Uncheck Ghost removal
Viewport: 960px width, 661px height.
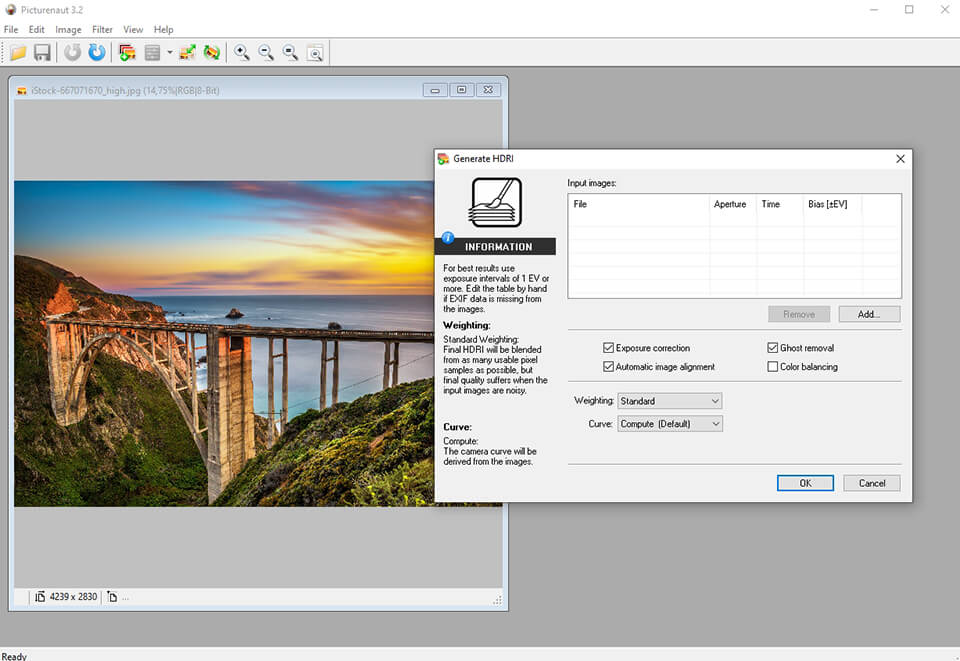pyautogui.click(x=772, y=347)
